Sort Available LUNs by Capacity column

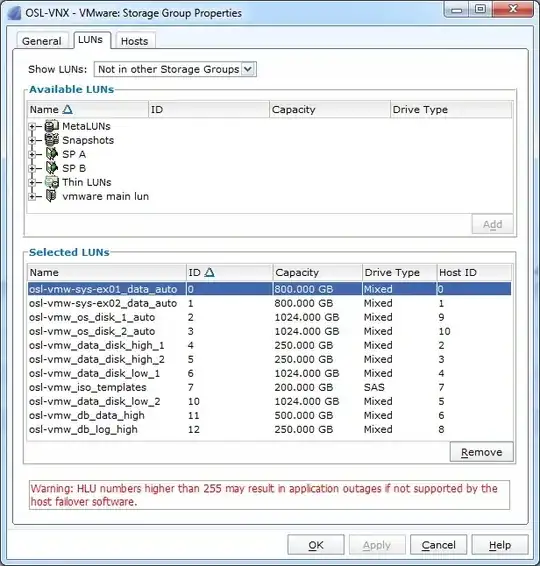pyautogui.click(x=329, y=109)
